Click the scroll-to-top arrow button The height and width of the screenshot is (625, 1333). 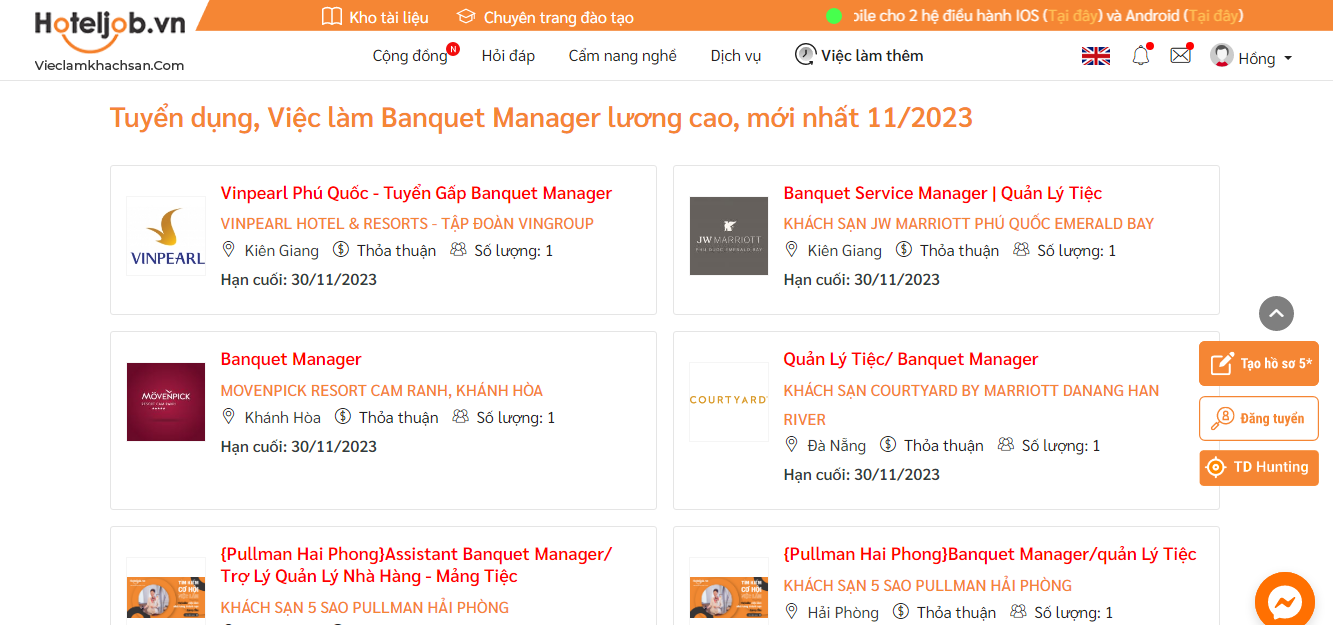(1276, 313)
